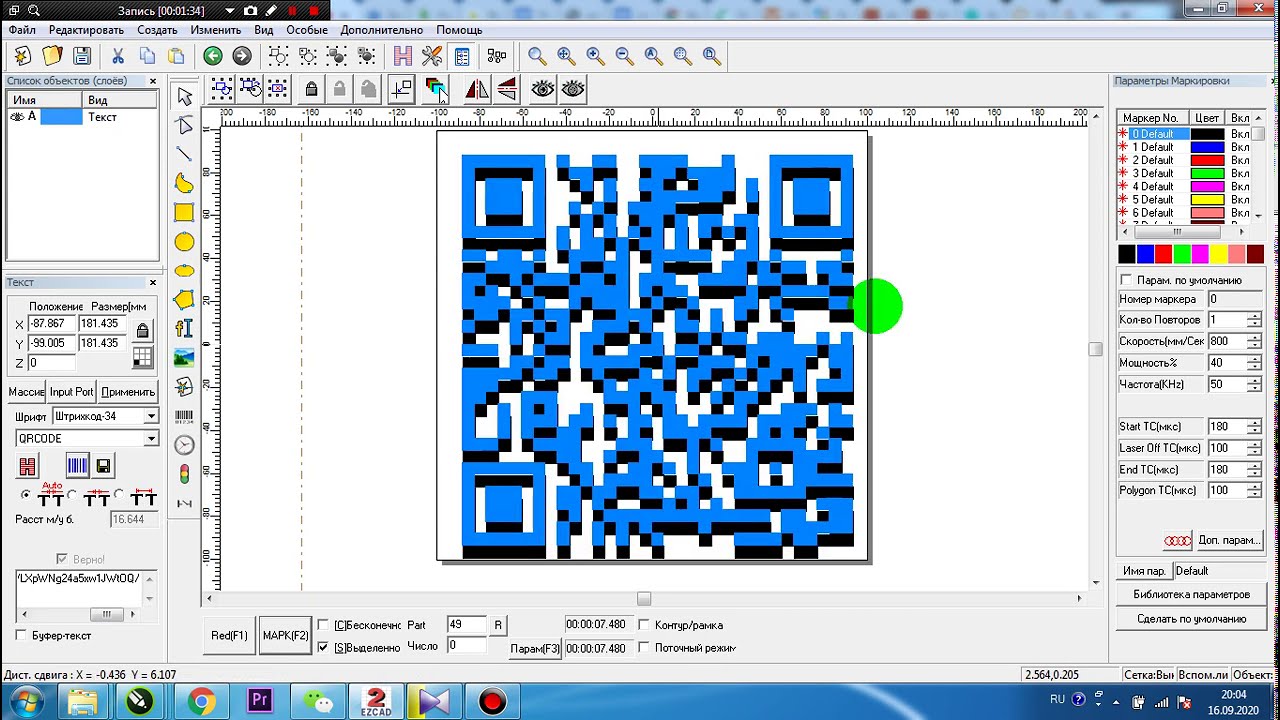This screenshot has width=1280, height=720.
Task: Open the QRCODE barcode type dropdown
Action: tap(151, 438)
